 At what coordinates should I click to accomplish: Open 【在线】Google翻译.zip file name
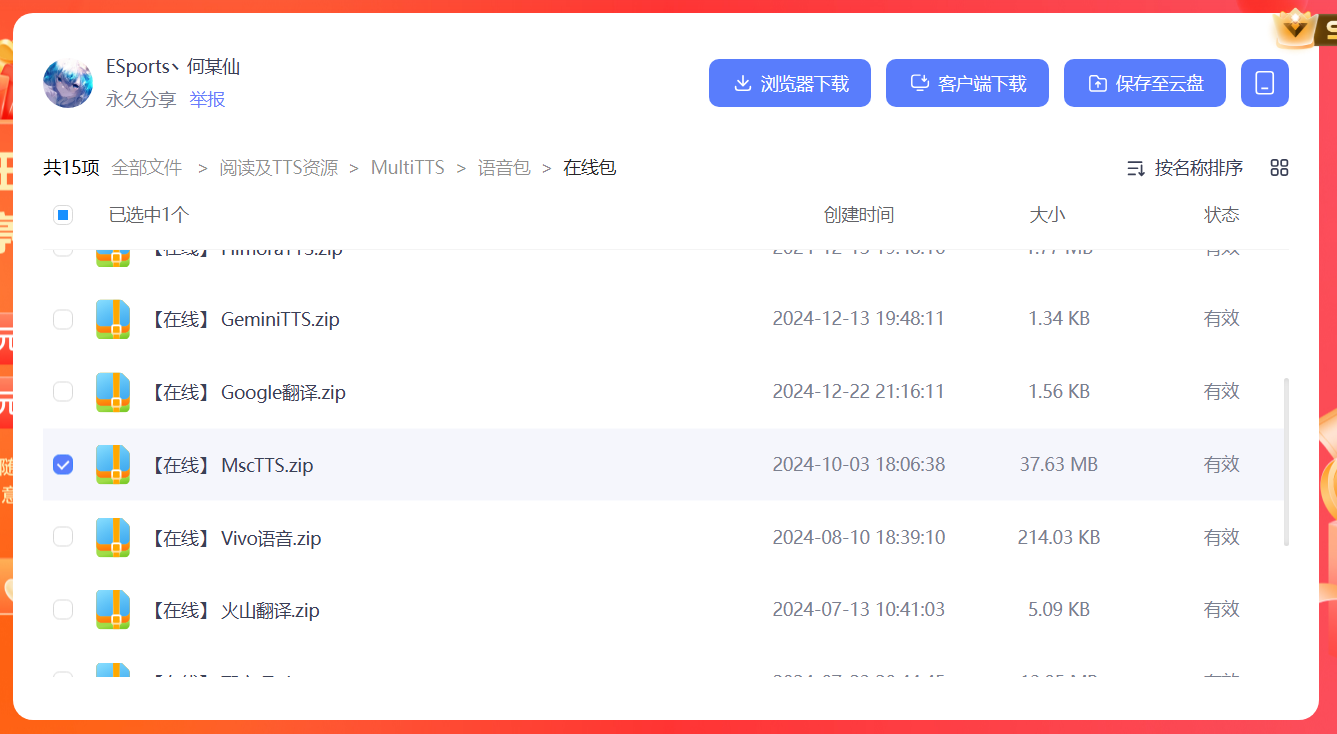click(246, 392)
